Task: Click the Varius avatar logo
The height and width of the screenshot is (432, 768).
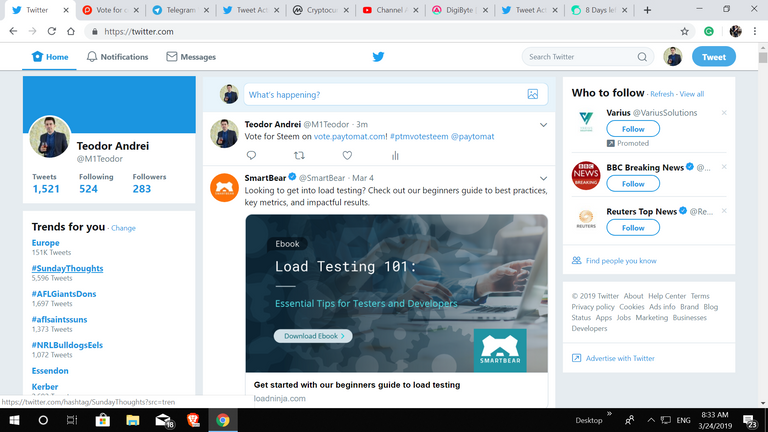Action: (x=586, y=121)
